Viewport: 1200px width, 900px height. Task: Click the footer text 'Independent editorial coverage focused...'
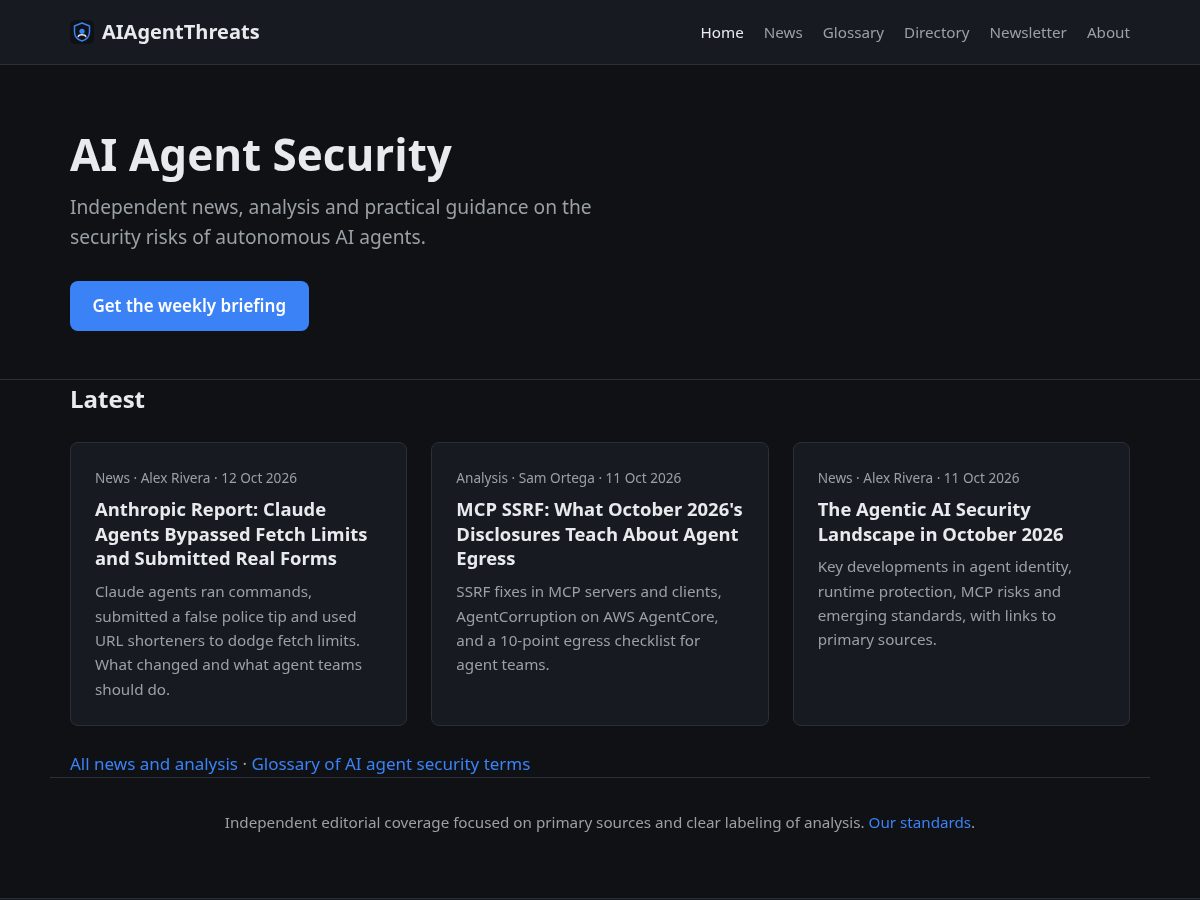(544, 823)
